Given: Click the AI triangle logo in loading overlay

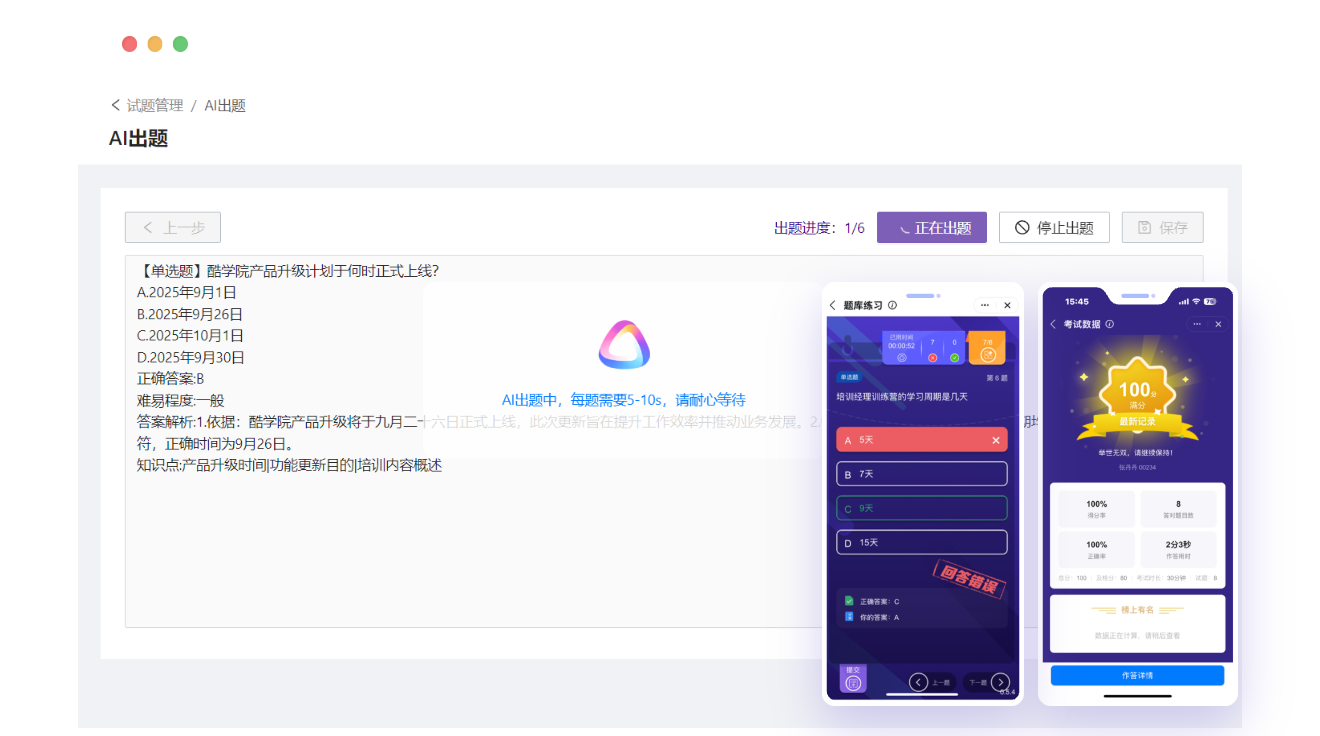Looking at the screenshot, I should click(624, 346).
